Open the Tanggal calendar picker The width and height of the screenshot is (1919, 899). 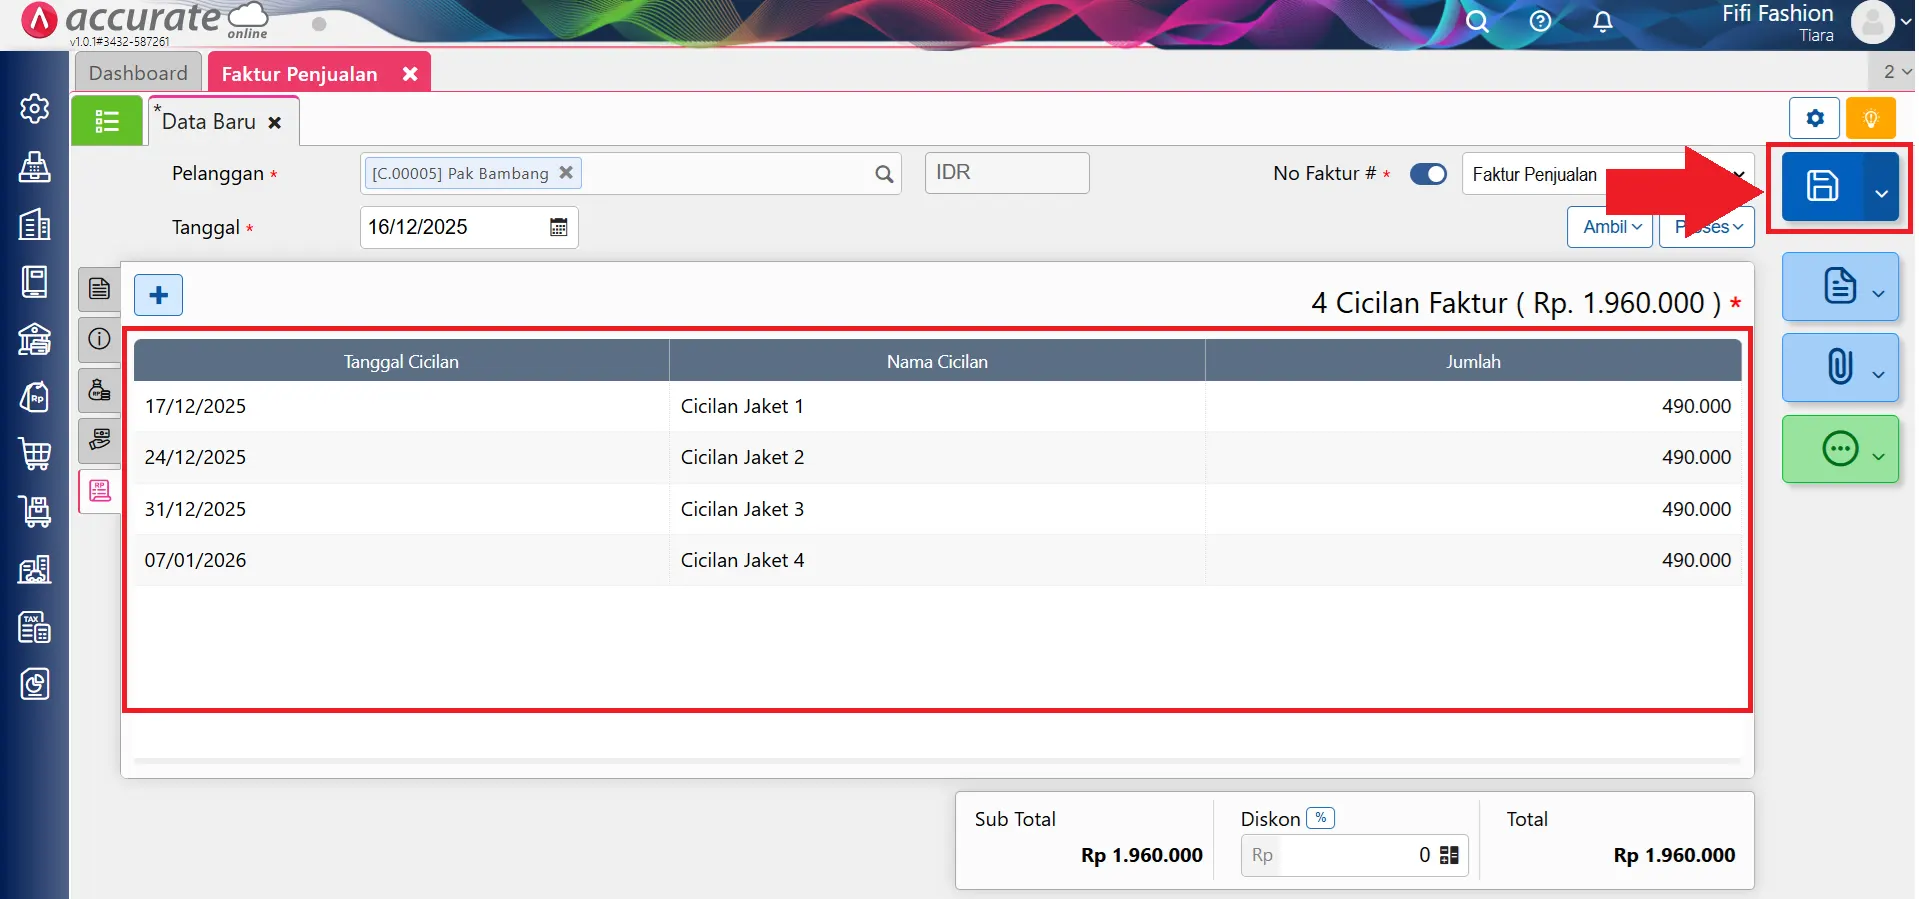(x=558, y=227)
